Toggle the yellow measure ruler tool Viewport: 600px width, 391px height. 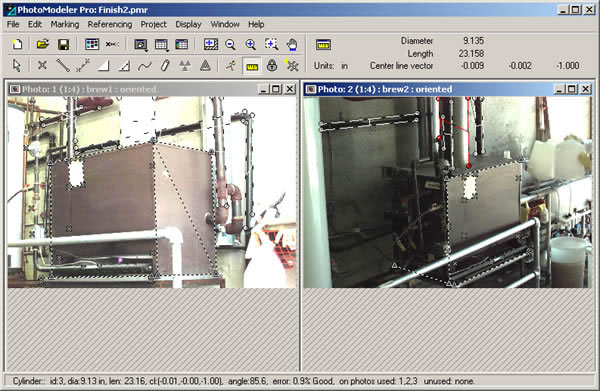(252, 67)
